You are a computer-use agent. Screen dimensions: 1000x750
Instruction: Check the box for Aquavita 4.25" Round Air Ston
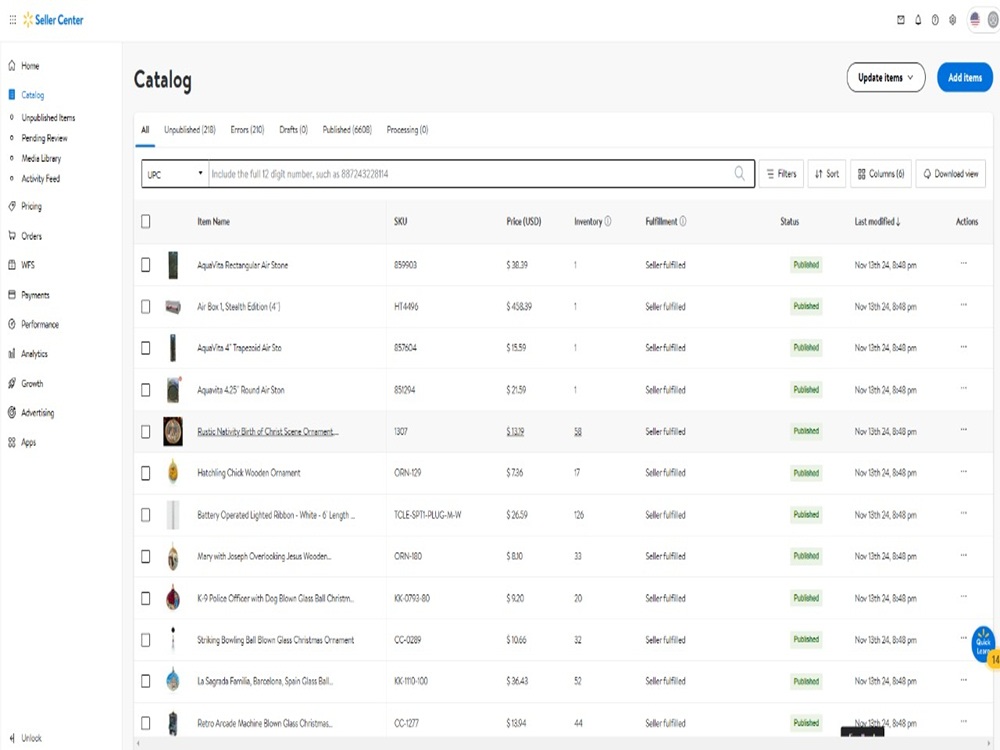(x=145, y=390)
